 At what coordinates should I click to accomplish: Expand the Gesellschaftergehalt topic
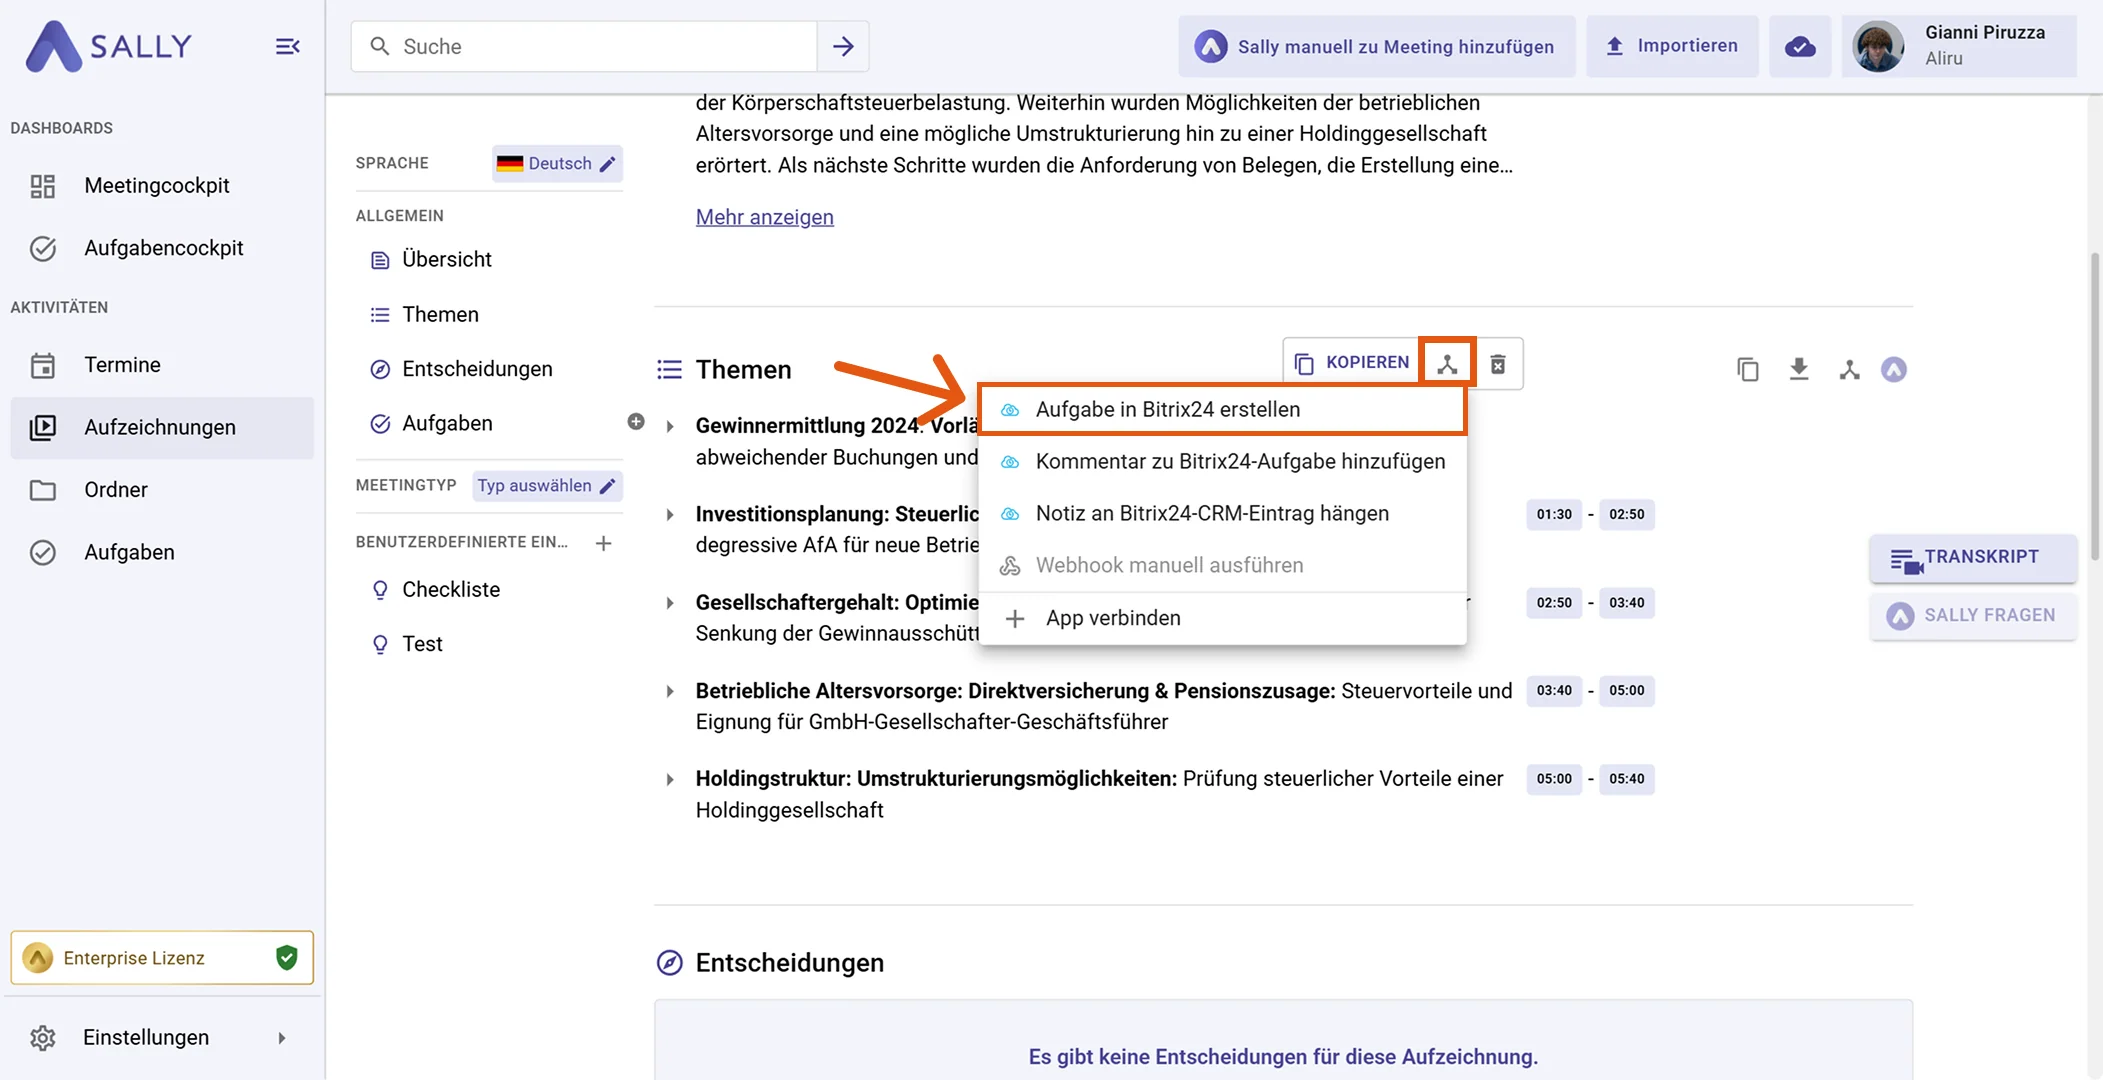pyautogui.click(x=670, y=603)
